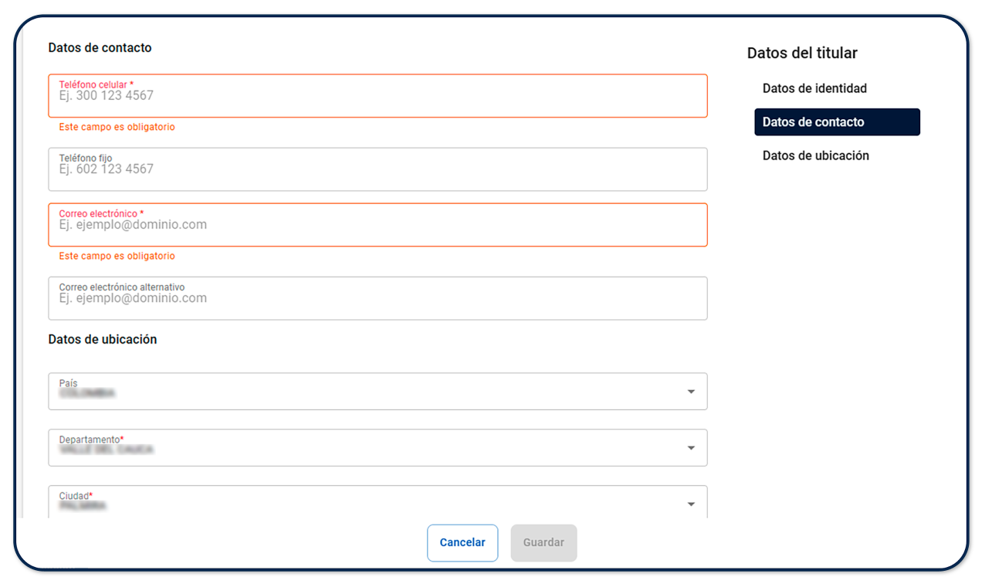Click the Datos de contacto form heading
Image resolution: width=987 pixels, height=586 pixels.
pyautogui.click(x=100, y=48)
